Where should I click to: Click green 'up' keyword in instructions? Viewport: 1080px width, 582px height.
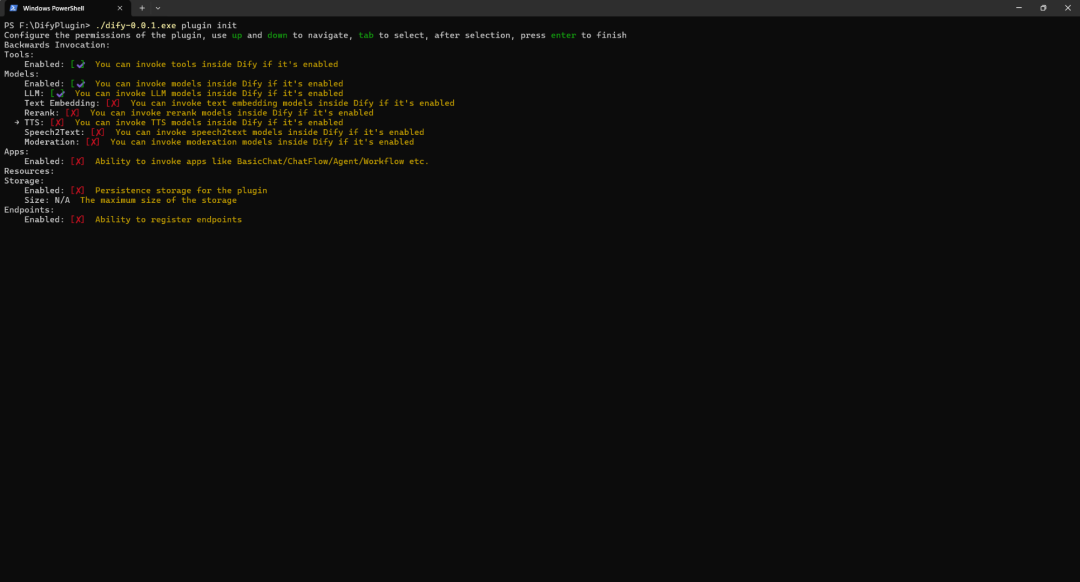(237, 35)
